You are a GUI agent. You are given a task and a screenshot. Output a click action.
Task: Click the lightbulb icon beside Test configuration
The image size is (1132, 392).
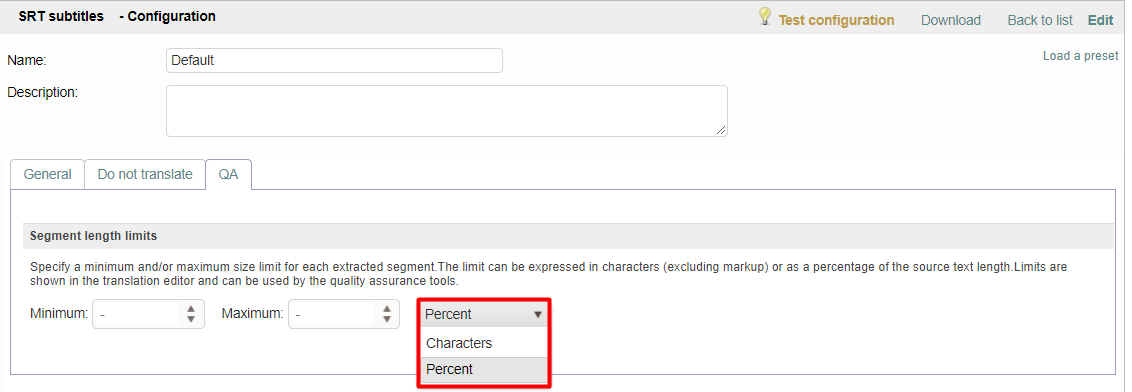click(x=765, y=17)
